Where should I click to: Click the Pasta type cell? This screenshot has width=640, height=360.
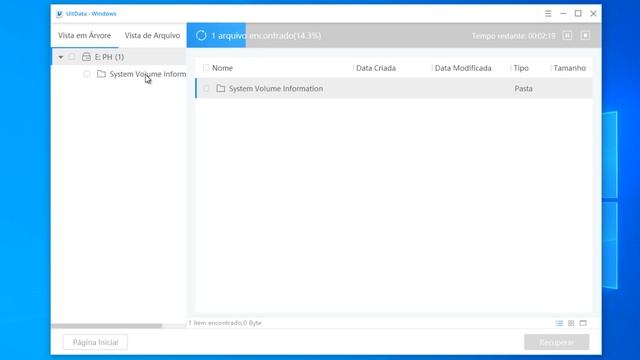click(523, 88)
